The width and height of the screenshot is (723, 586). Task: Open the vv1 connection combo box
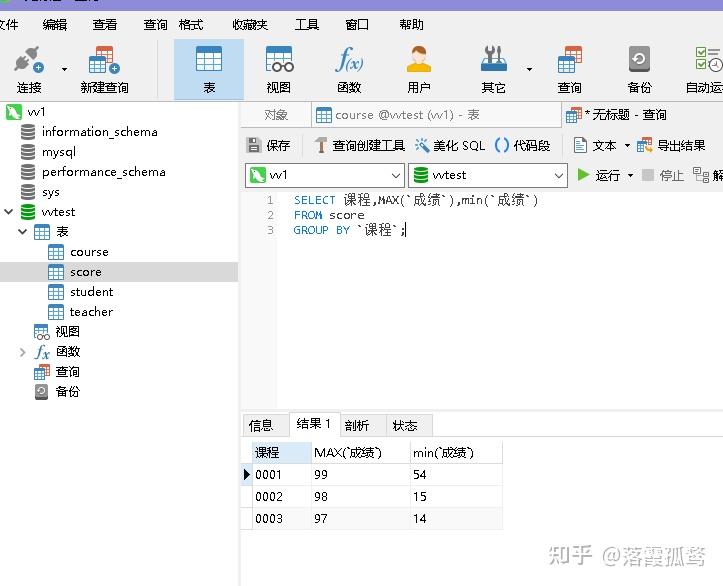(x=325, y=175)
